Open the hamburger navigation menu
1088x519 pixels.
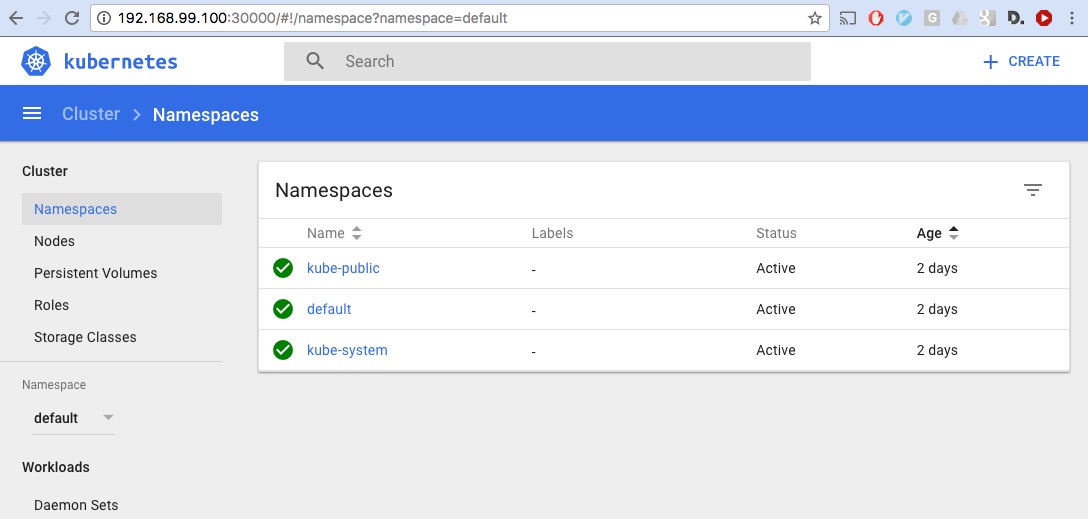tap(32, 114)
